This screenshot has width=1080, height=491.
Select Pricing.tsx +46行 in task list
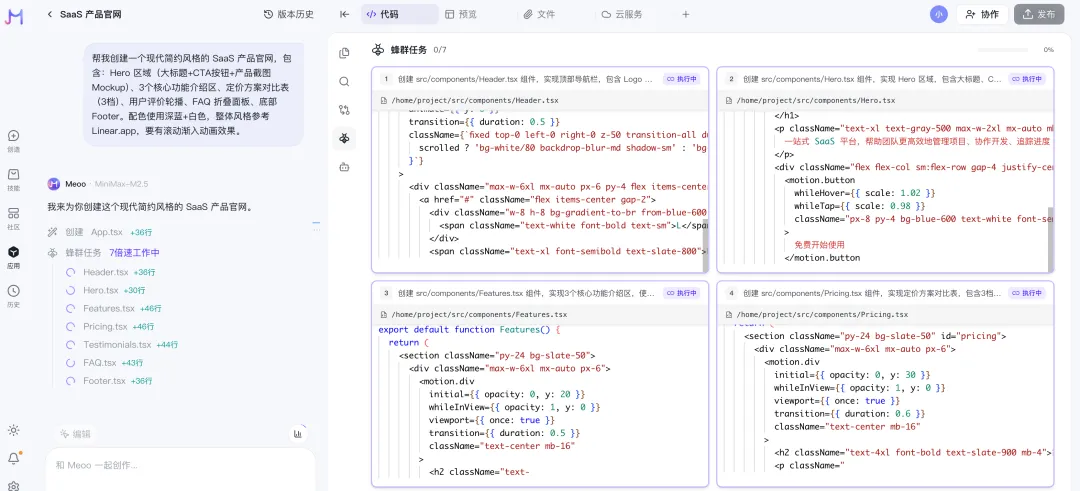110,326
